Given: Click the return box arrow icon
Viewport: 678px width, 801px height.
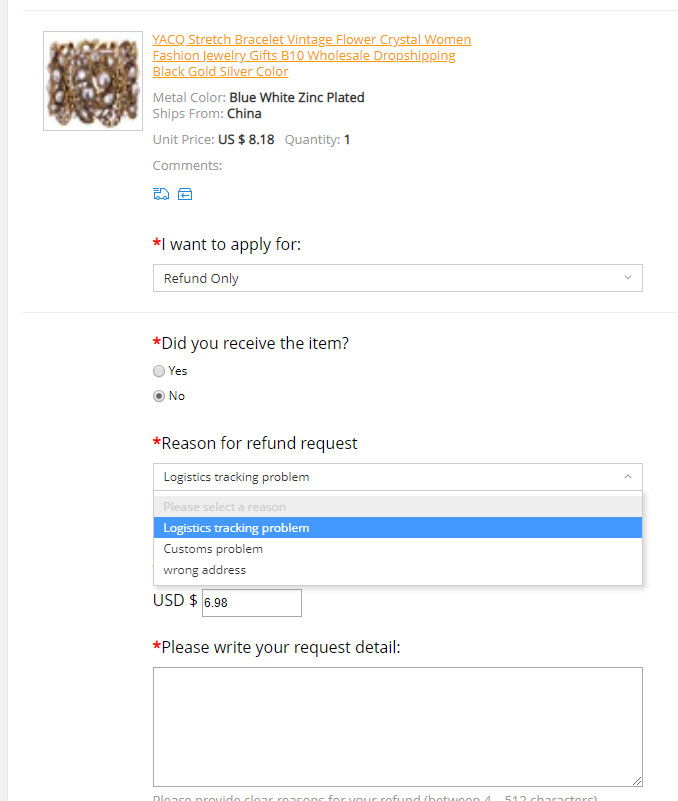Looking at the screenshot, I should (x=185, y=194).
